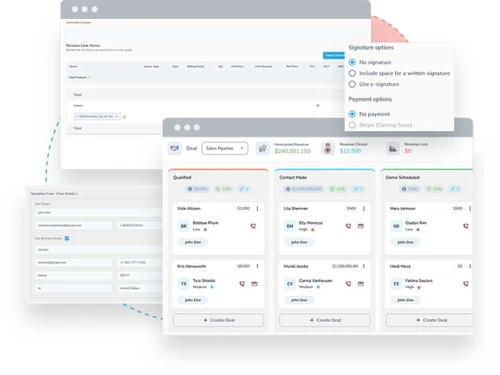
Task: Toggle the Your Business Details checkbox
Action: pos(67,238)
